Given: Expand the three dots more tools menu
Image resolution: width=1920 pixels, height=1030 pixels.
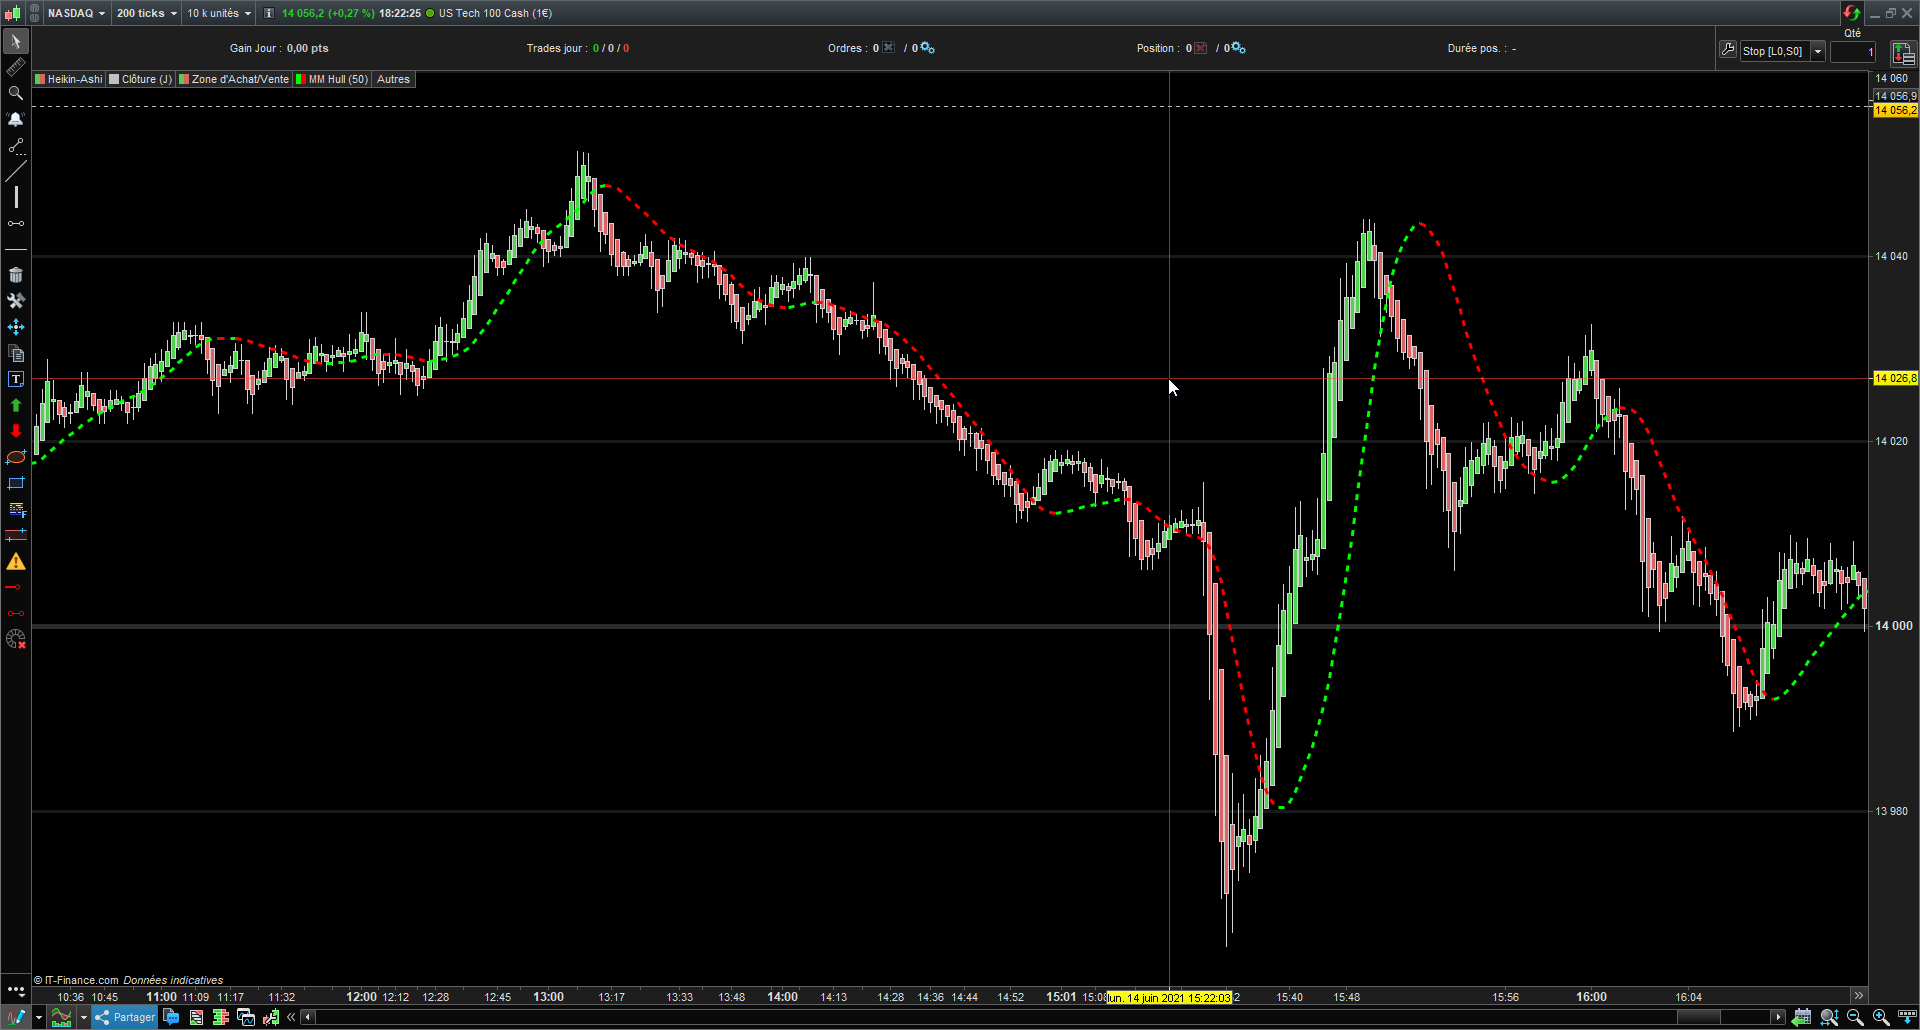Looking at the screenshot, I should (16, 990).
